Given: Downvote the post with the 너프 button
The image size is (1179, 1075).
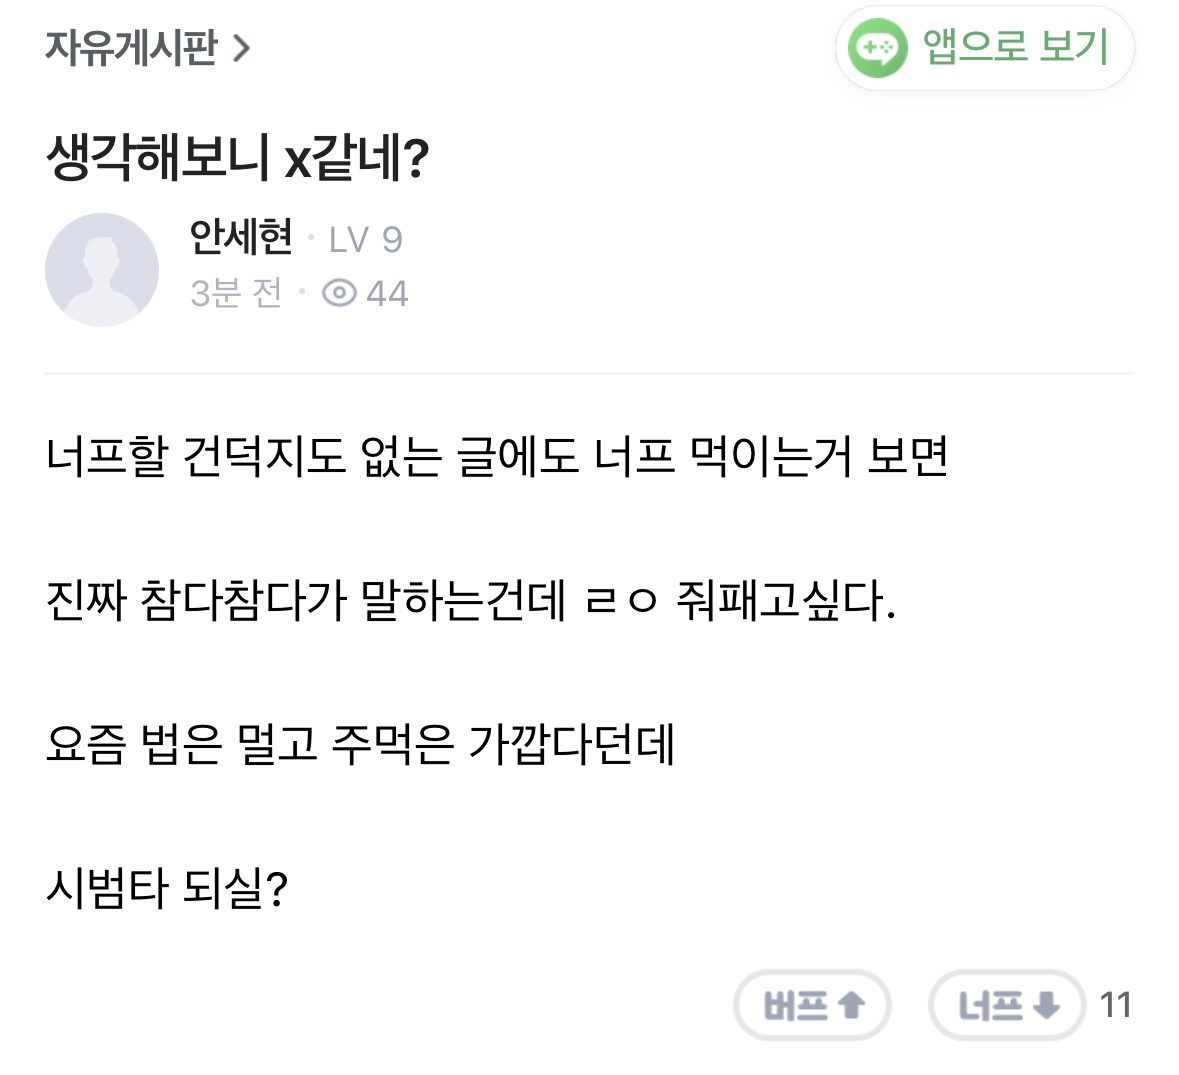Looking at the screenshot, I should [x=1006, y=1005].
